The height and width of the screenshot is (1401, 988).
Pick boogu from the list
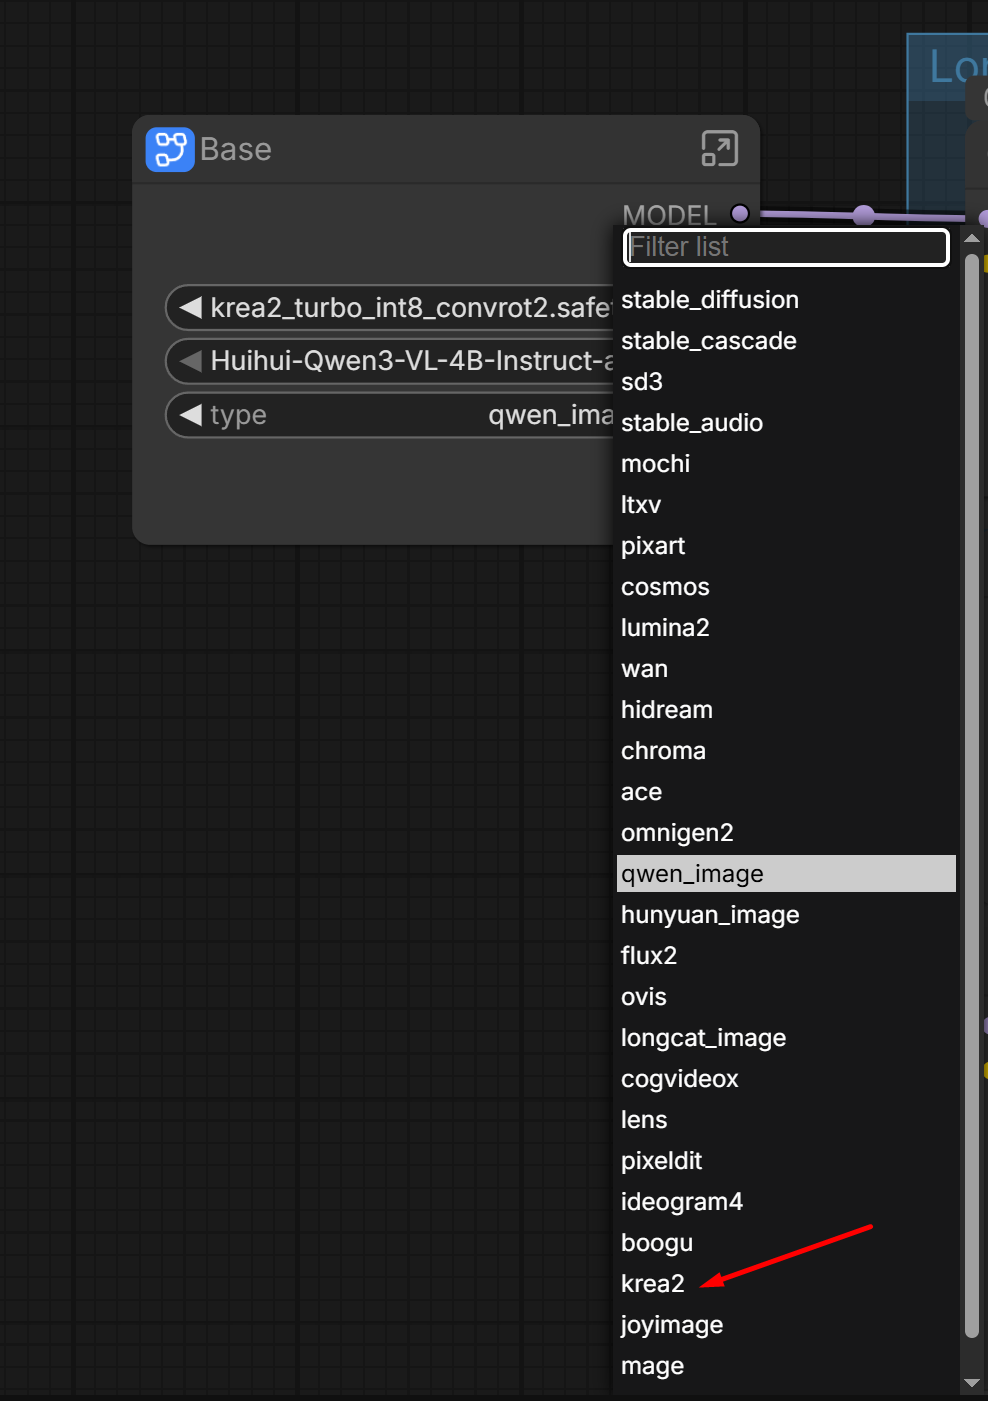click(786, 1243)
